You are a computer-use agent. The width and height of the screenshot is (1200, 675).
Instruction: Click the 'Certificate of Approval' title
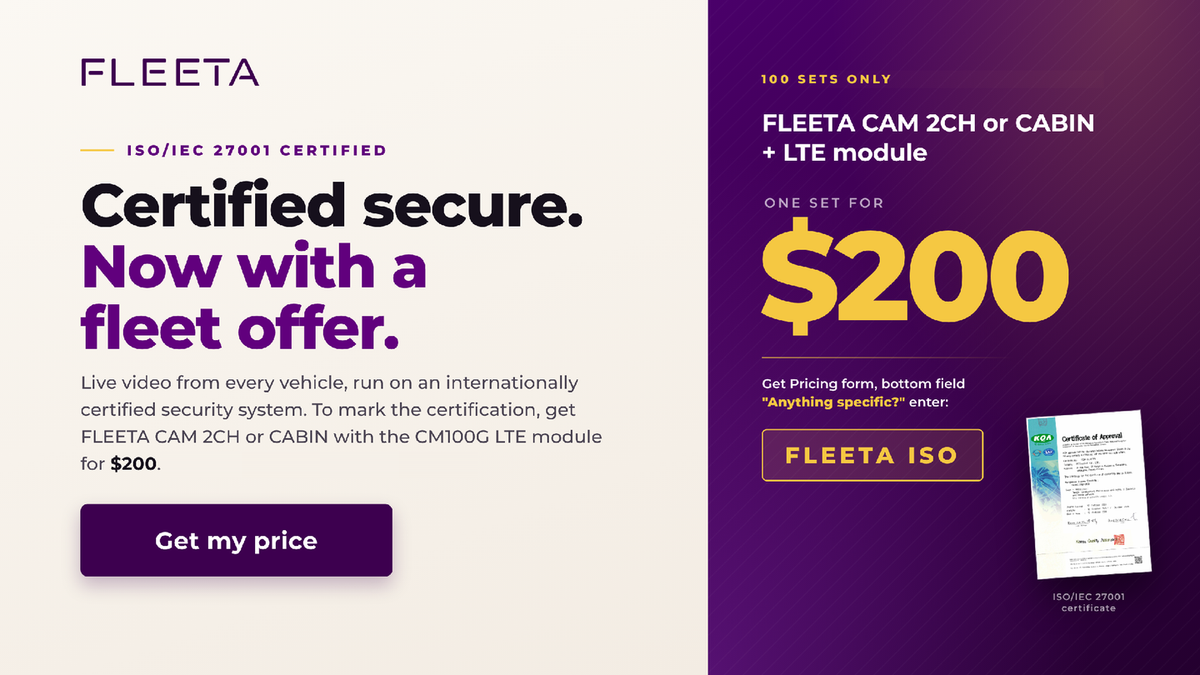(x=1092, y=437)
